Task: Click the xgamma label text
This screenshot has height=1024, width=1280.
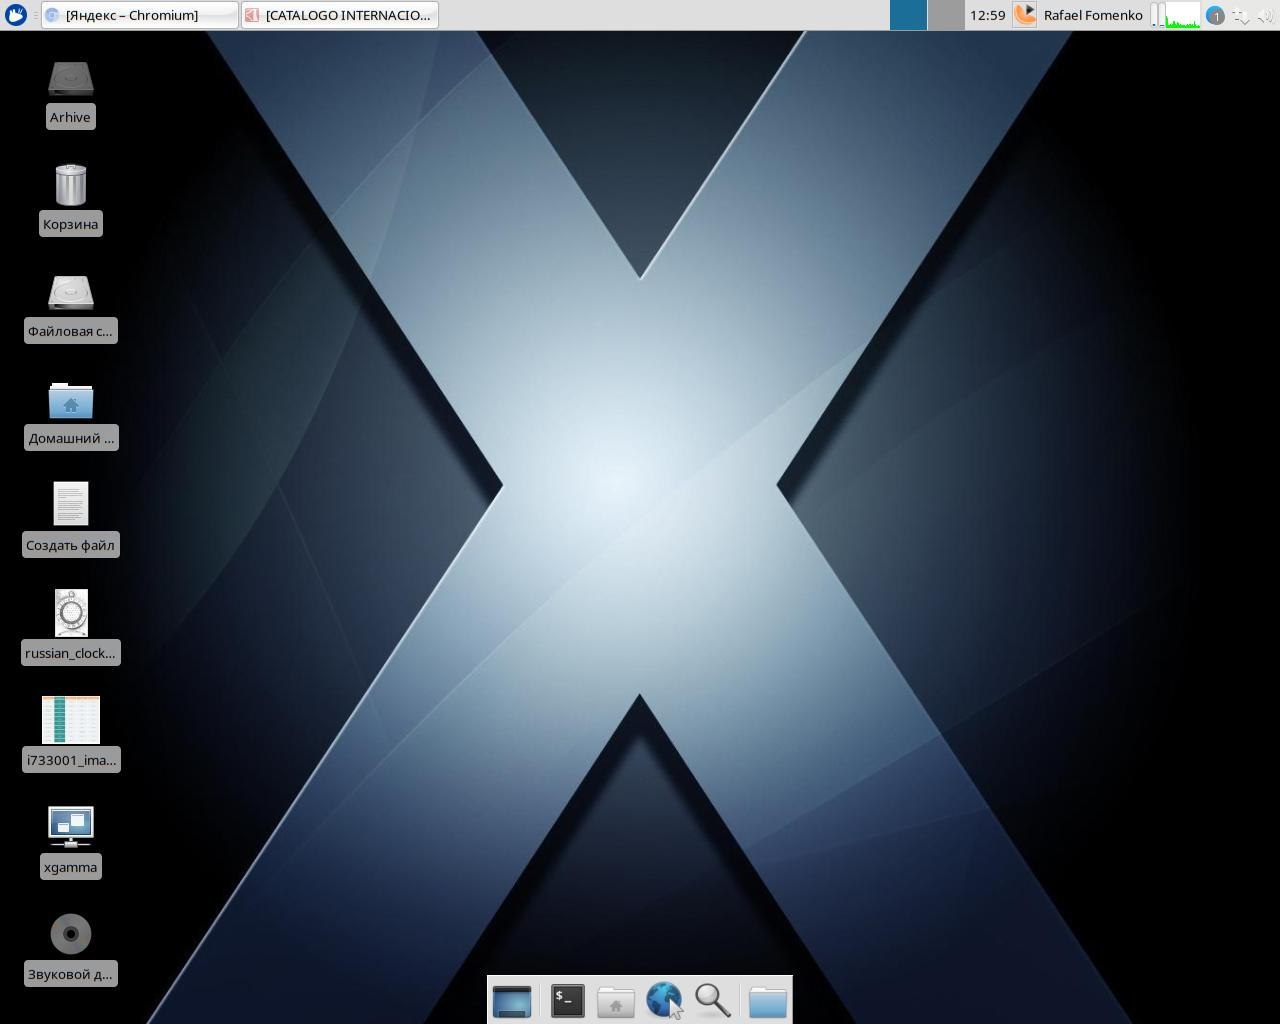Action: coord(70,867)
